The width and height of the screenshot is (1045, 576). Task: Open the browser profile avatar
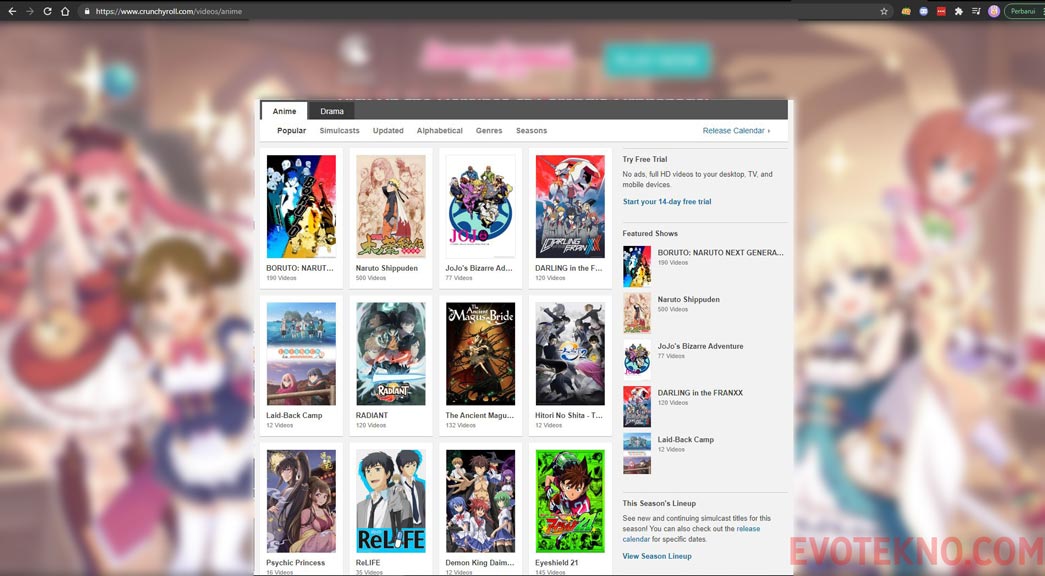tap(994, 11)
